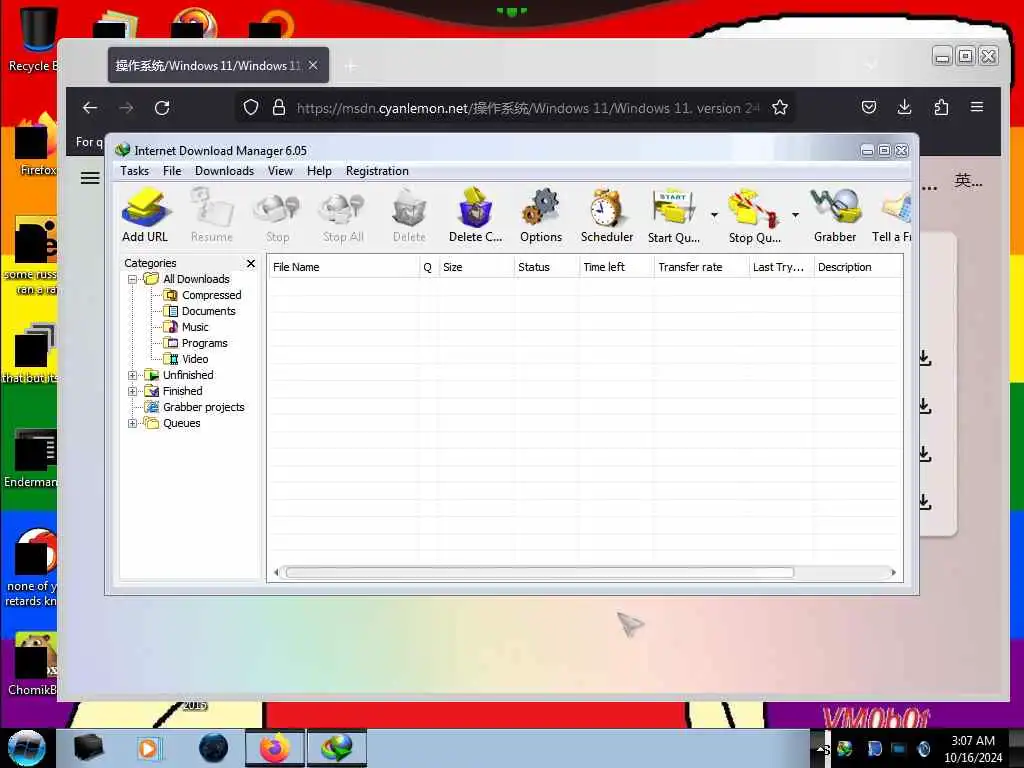Select the Compressed category
1024x768 pixels.
pyautogui.click(x=212, y=295)
